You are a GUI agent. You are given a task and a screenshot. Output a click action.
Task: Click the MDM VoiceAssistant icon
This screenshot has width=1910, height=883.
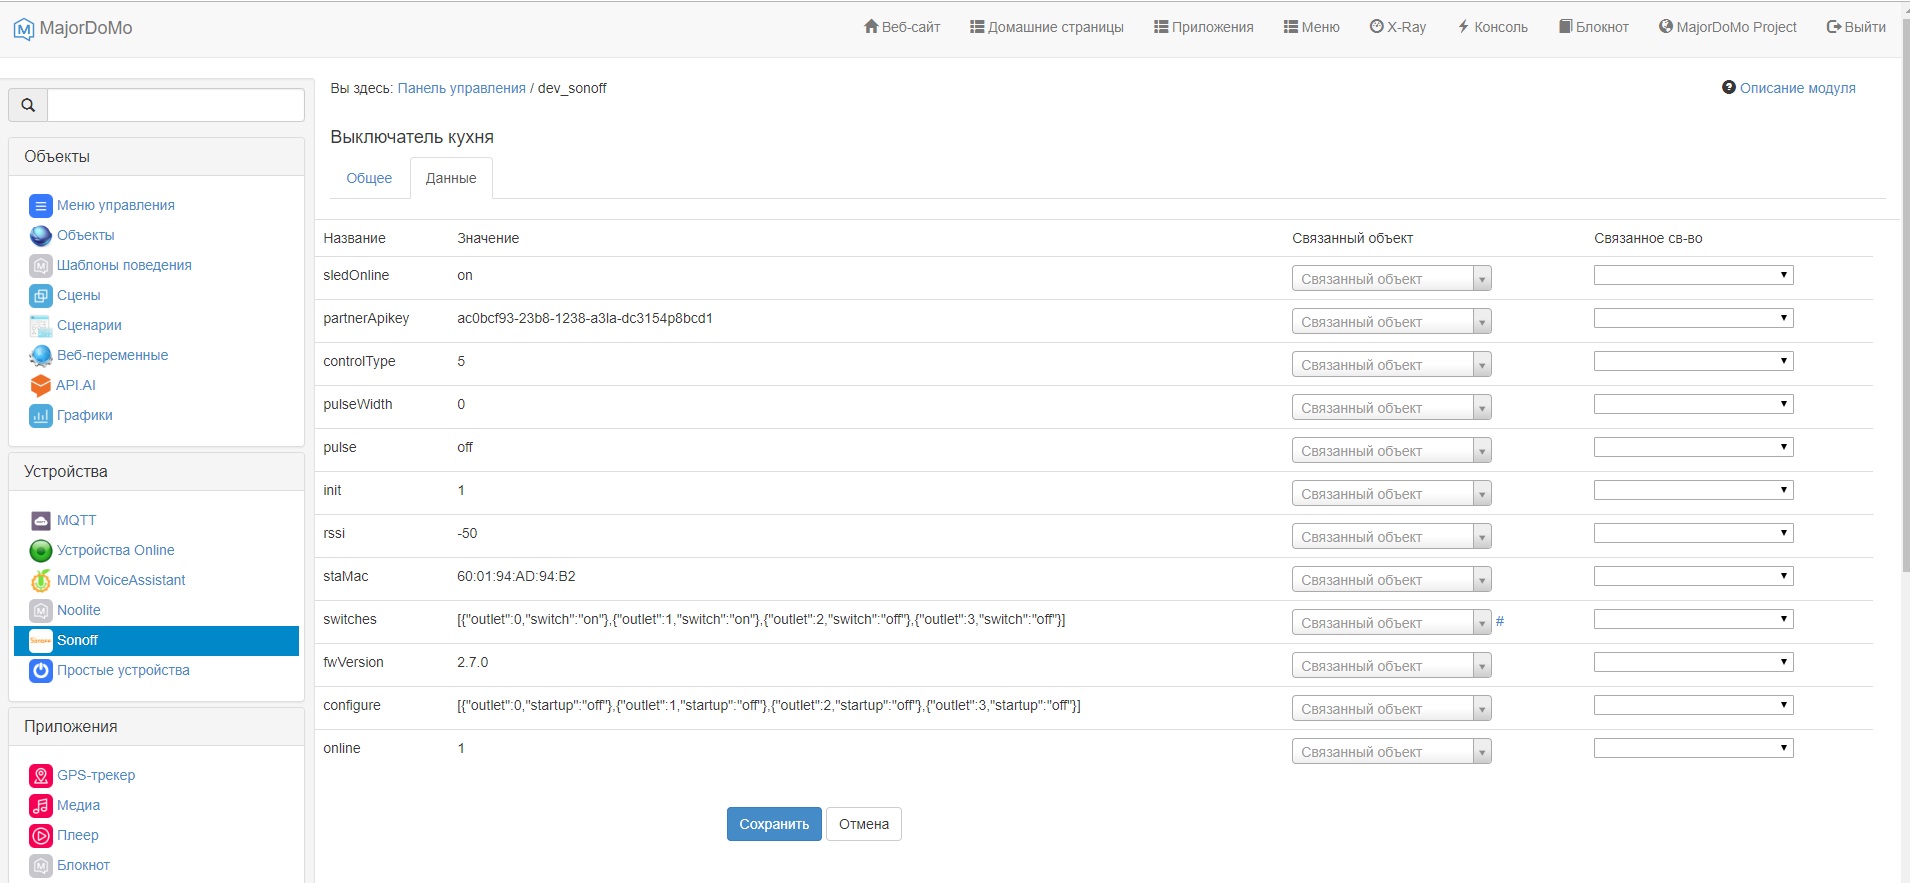click(40, 581)
